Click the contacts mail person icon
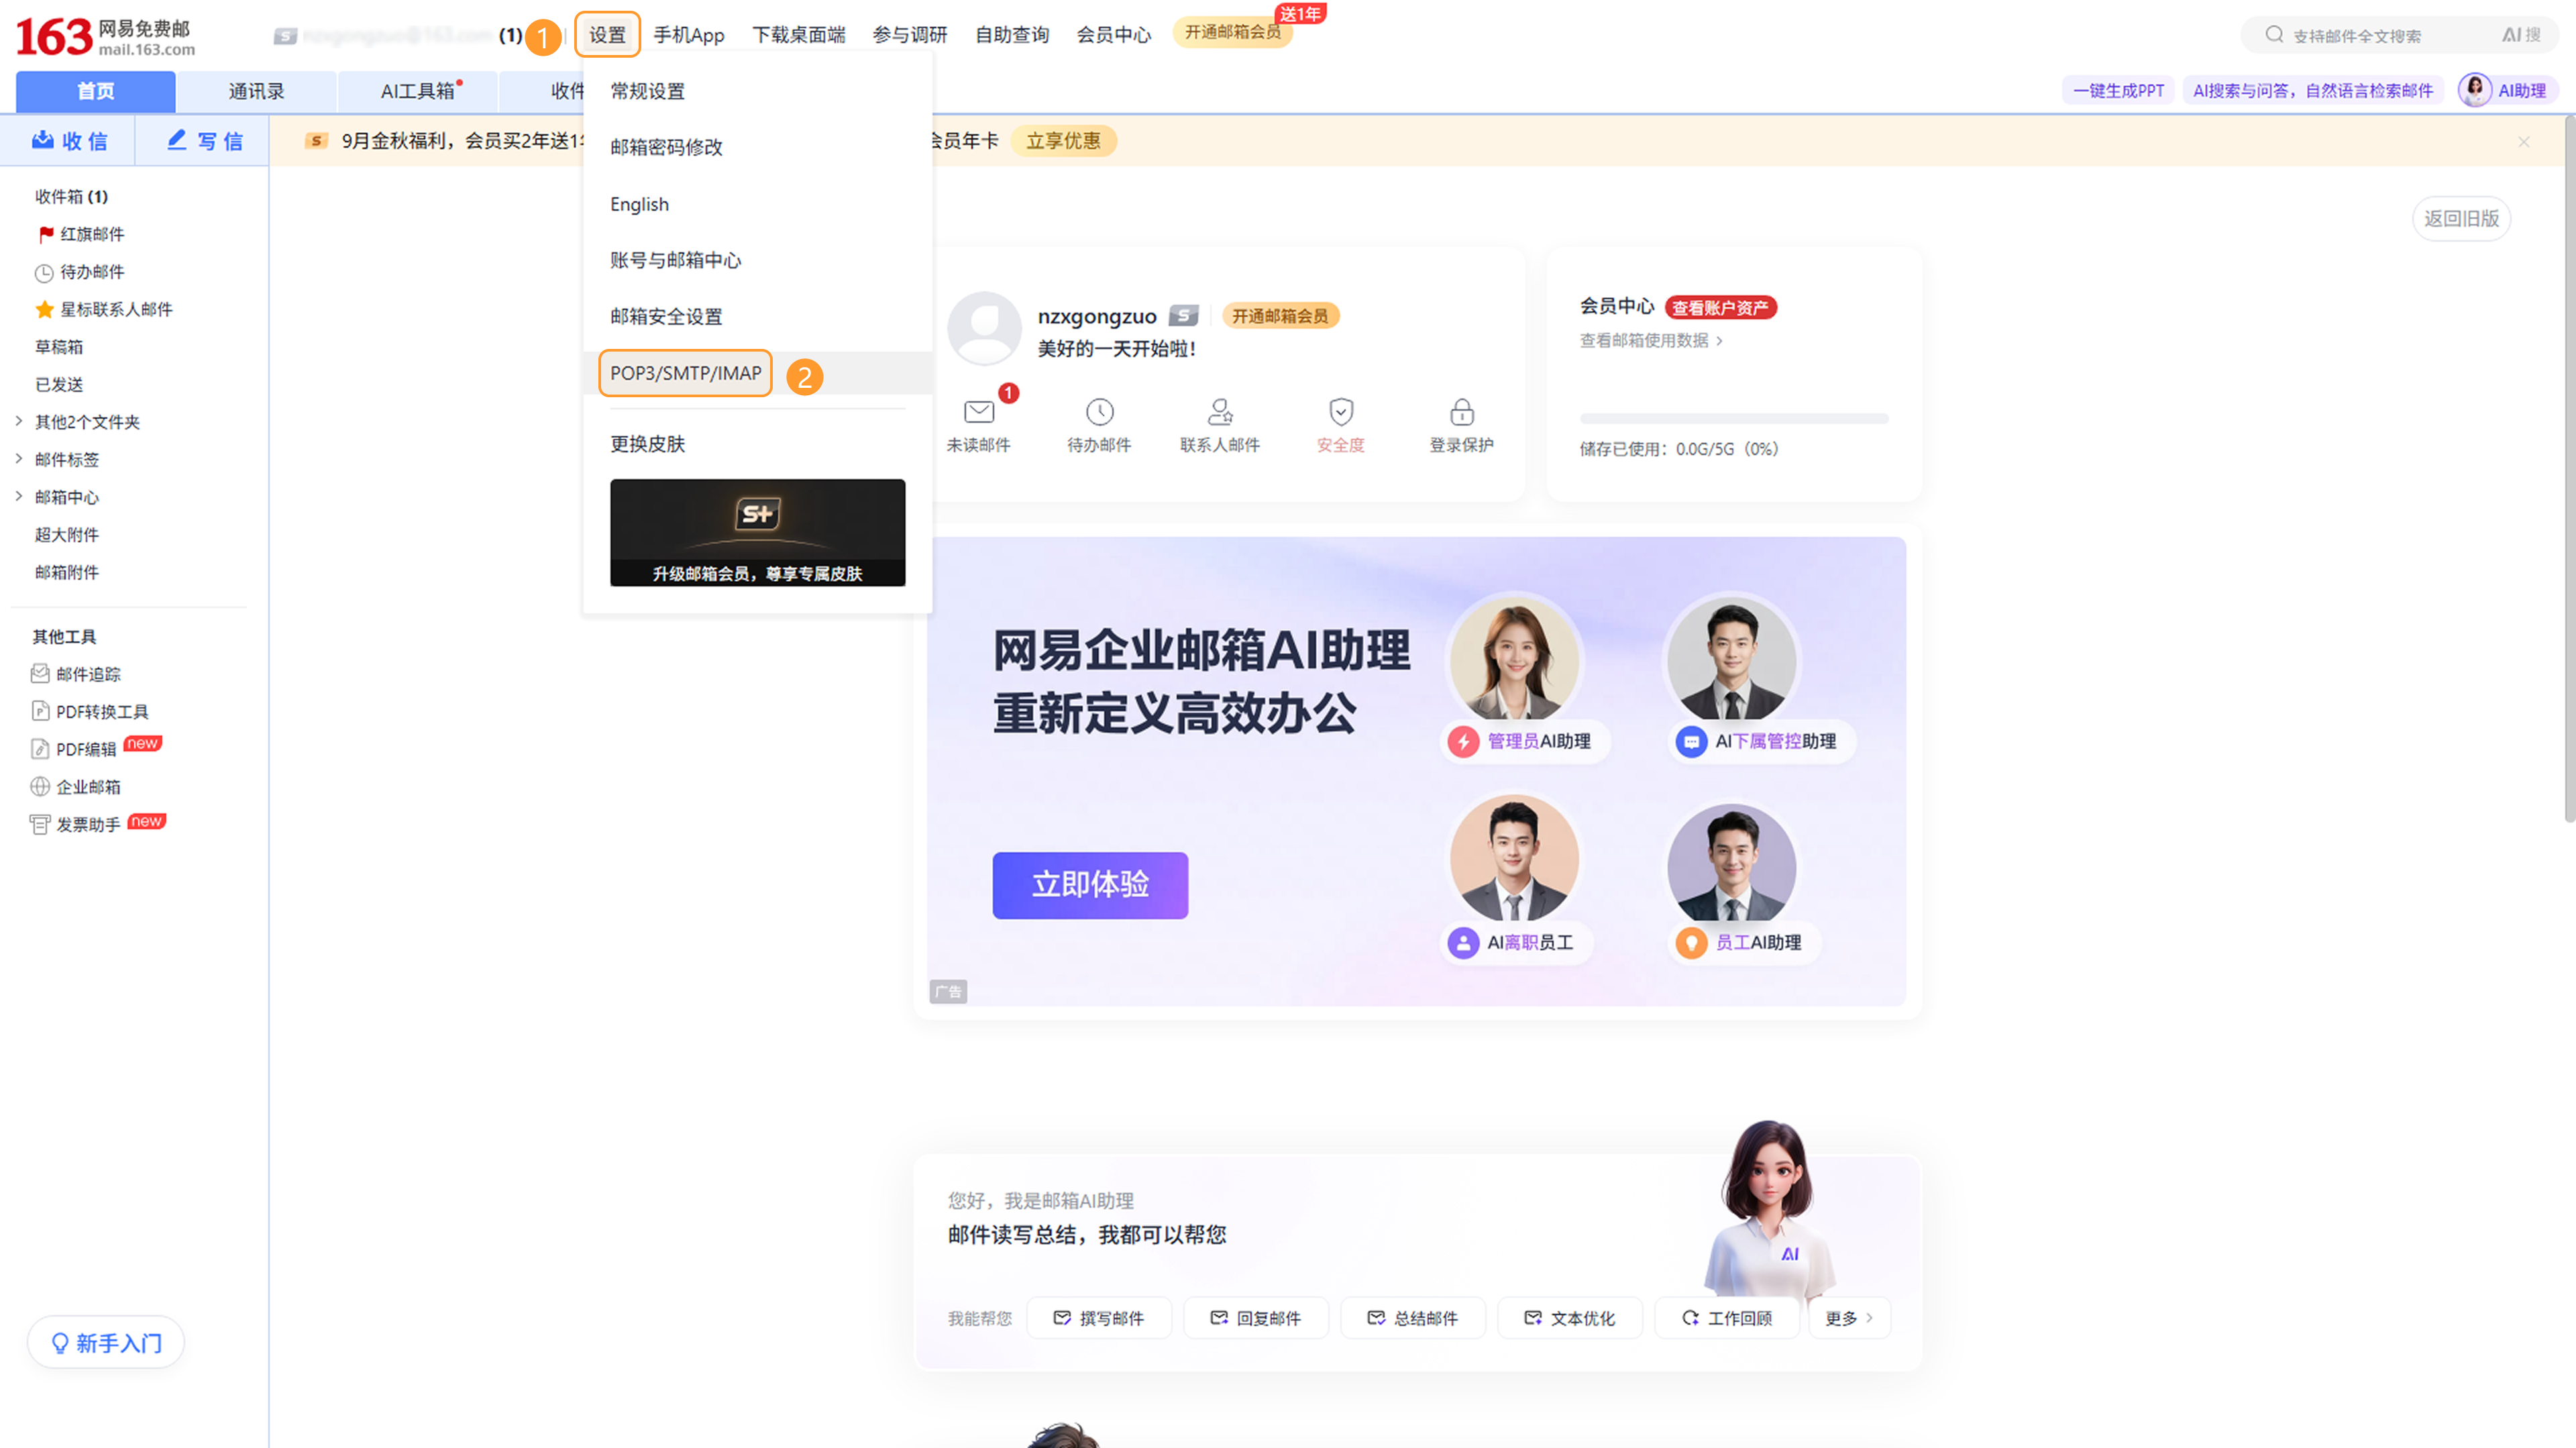 point(1220,412)
